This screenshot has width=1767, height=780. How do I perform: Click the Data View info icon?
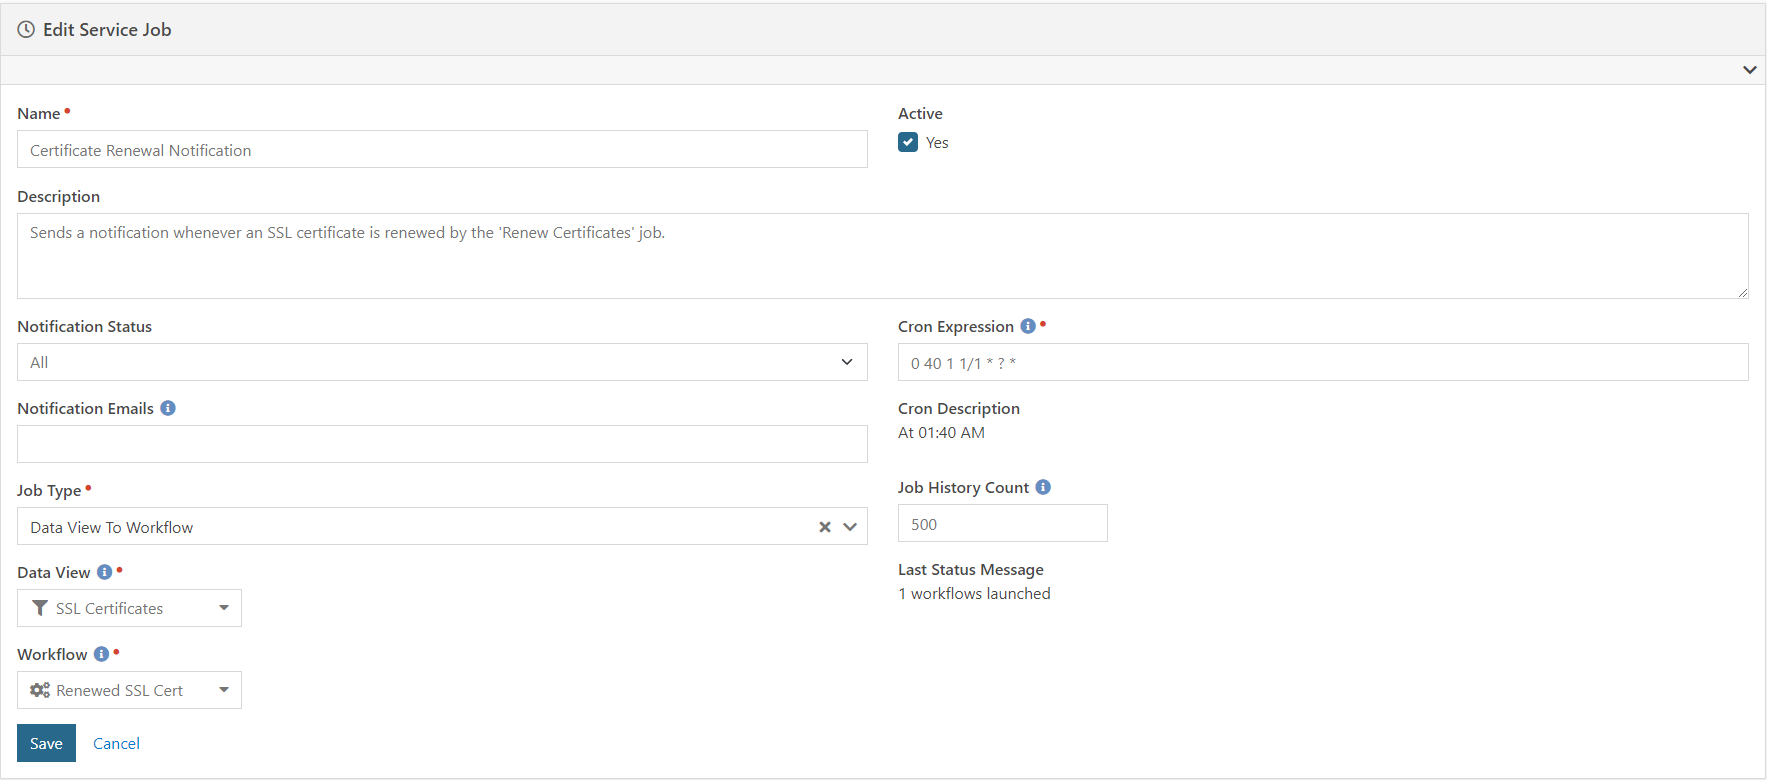pyautogui.click(x=104, y=572)
